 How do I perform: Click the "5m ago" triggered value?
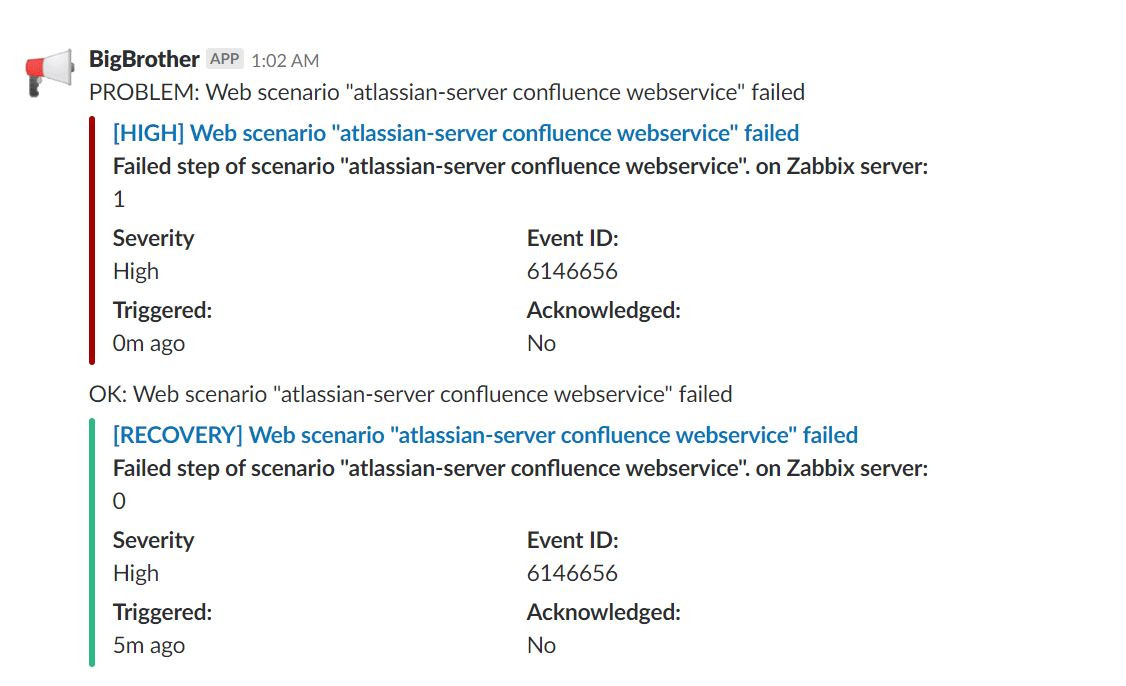[149, 645]
